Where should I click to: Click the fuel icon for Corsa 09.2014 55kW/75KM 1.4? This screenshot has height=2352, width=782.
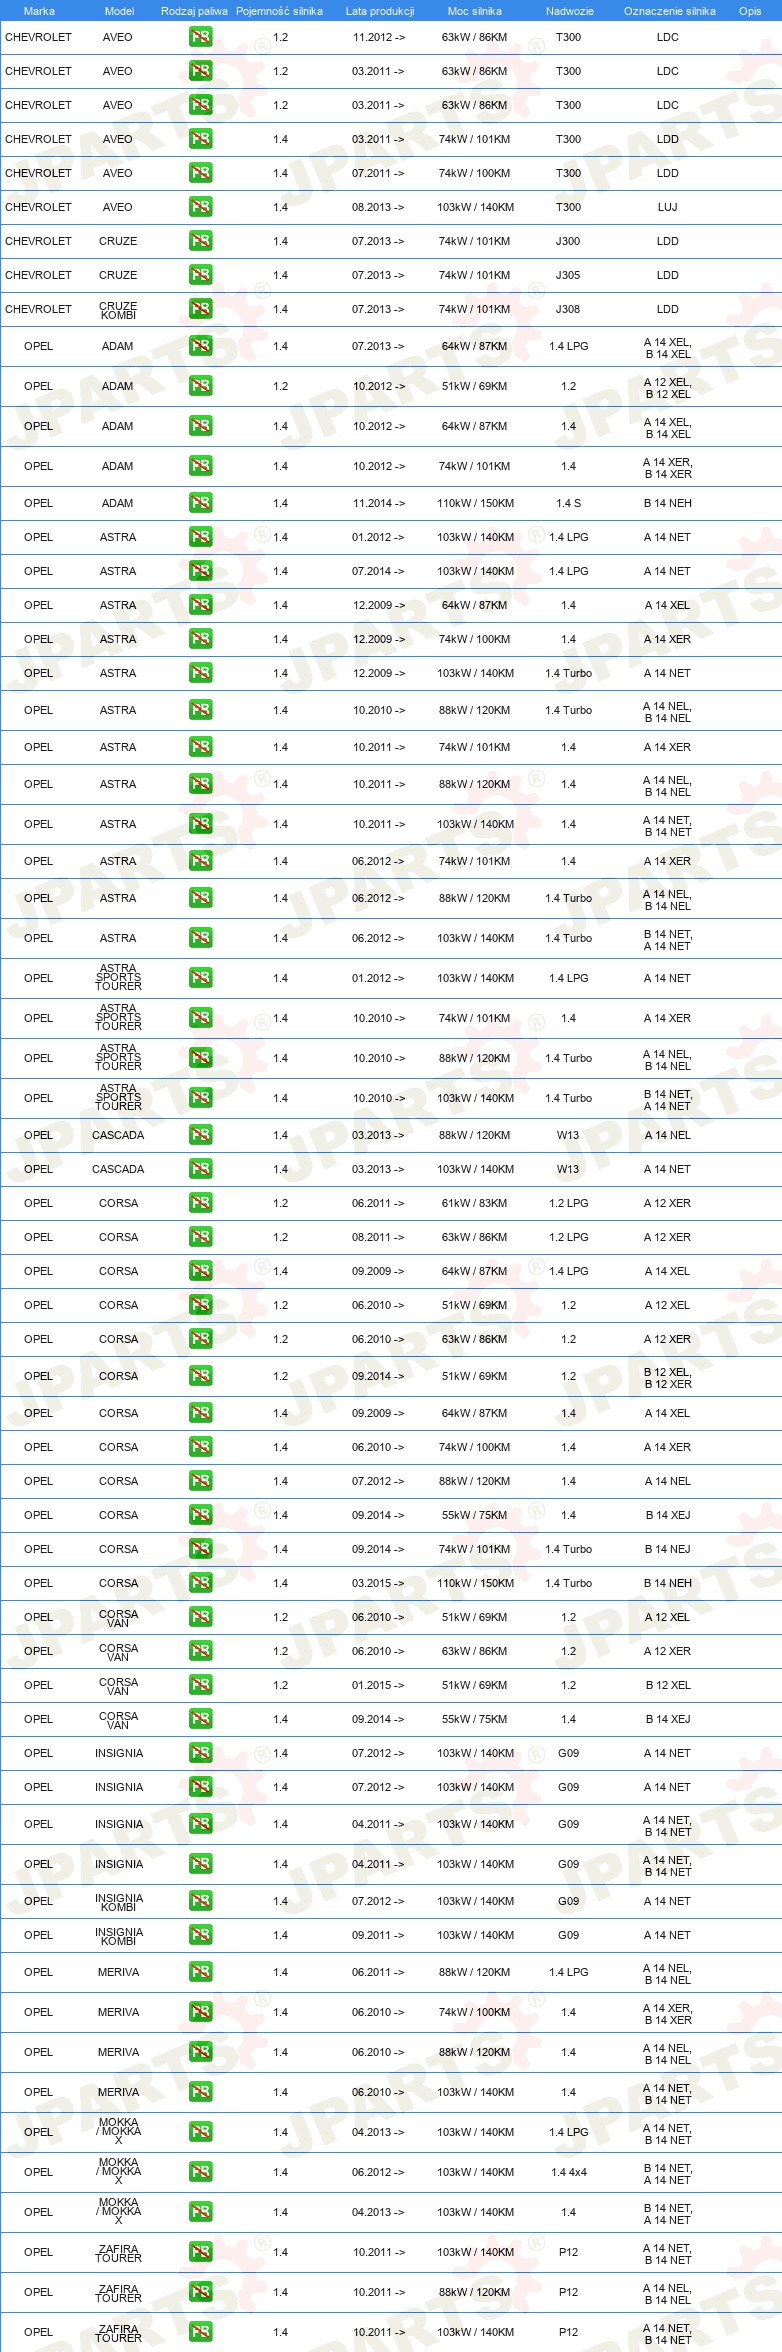coord(200,1515)
